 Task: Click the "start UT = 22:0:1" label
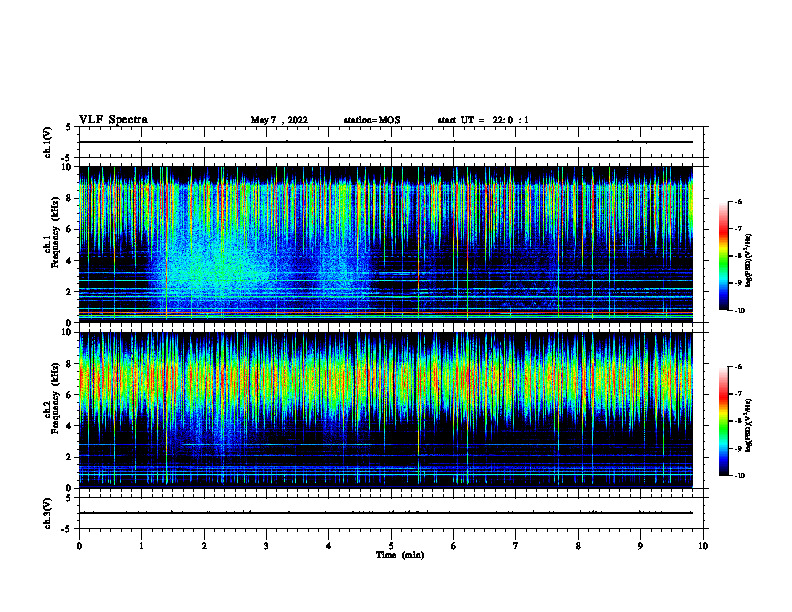pos(483,120)
